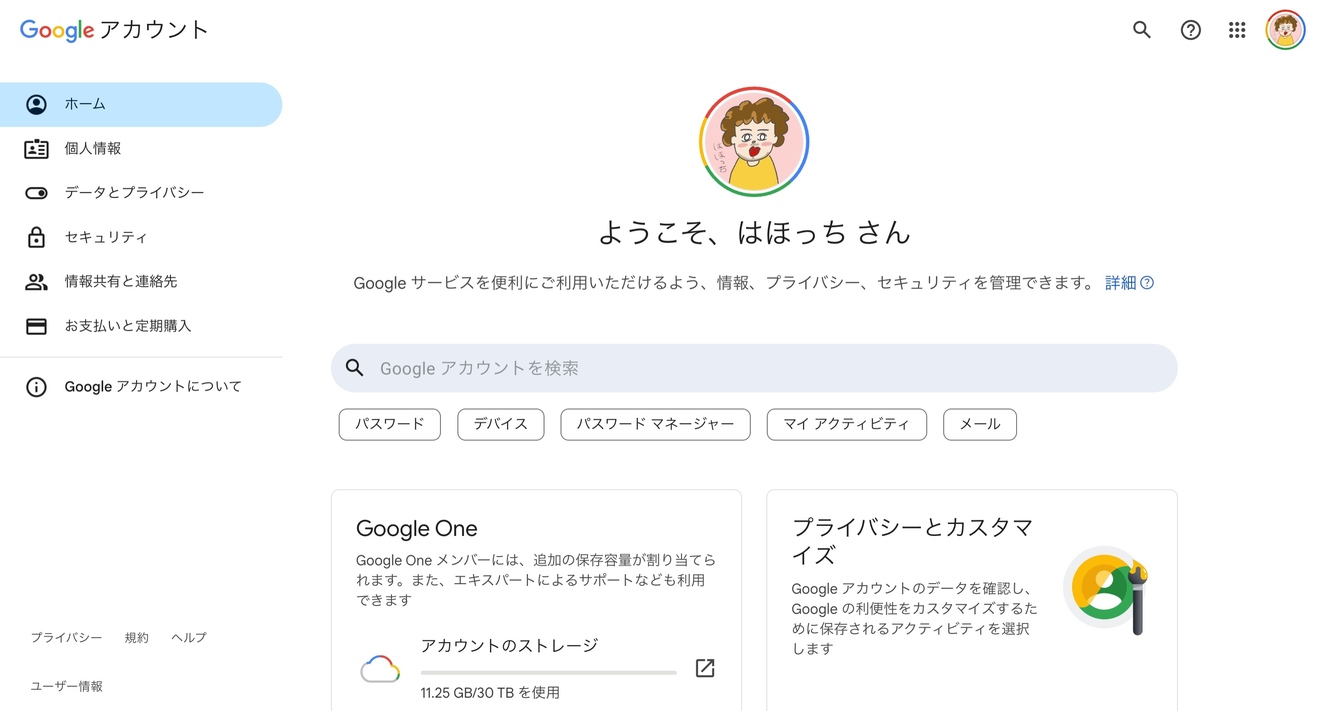Click the large profile picture to change it
The height and width of the screenshot is (711, 1320).
tap(754, 141)
